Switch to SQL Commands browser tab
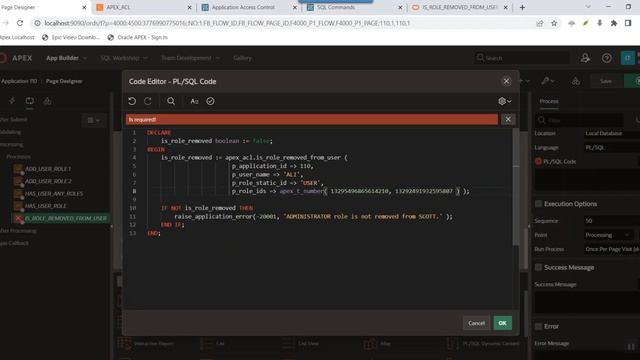 (354, 7)
